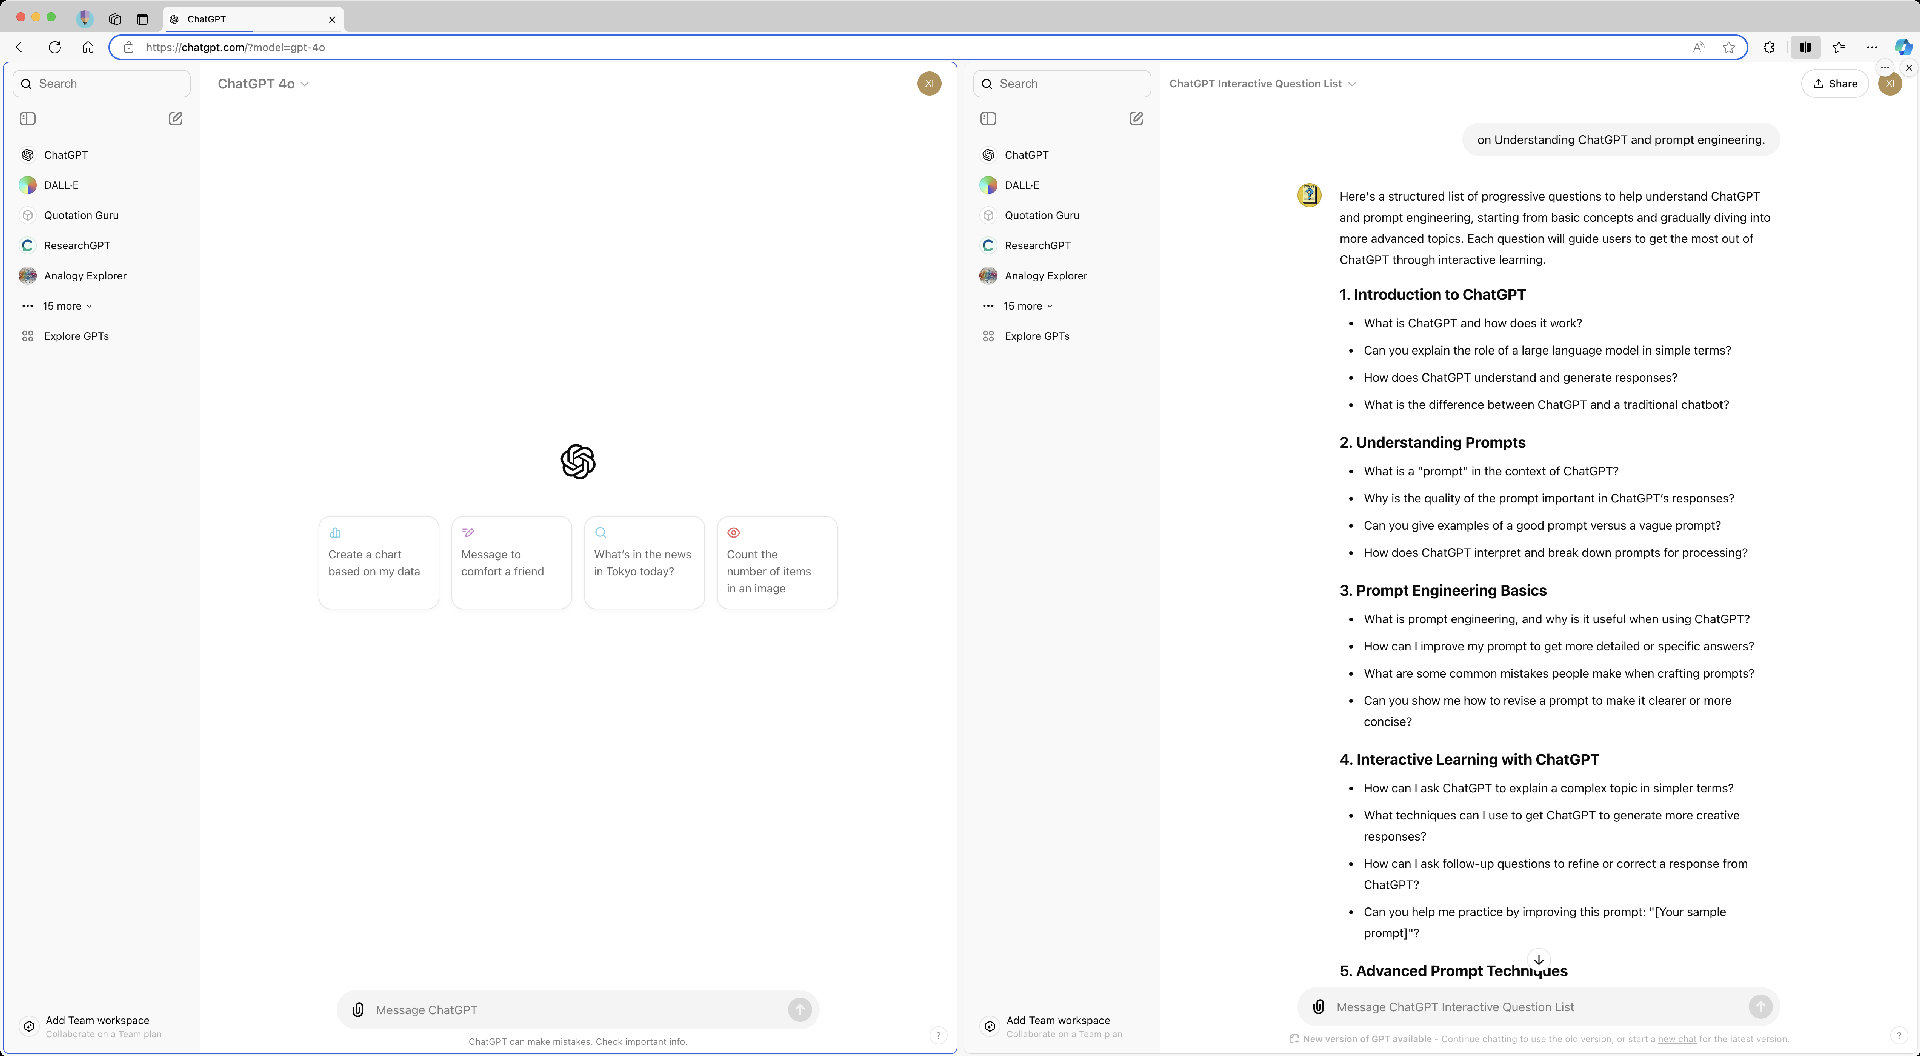Image resolution: width=1920 pixels, height=1056 pixels.
Task: Toggle the browser split screen button
Action: pos(1805,47)
